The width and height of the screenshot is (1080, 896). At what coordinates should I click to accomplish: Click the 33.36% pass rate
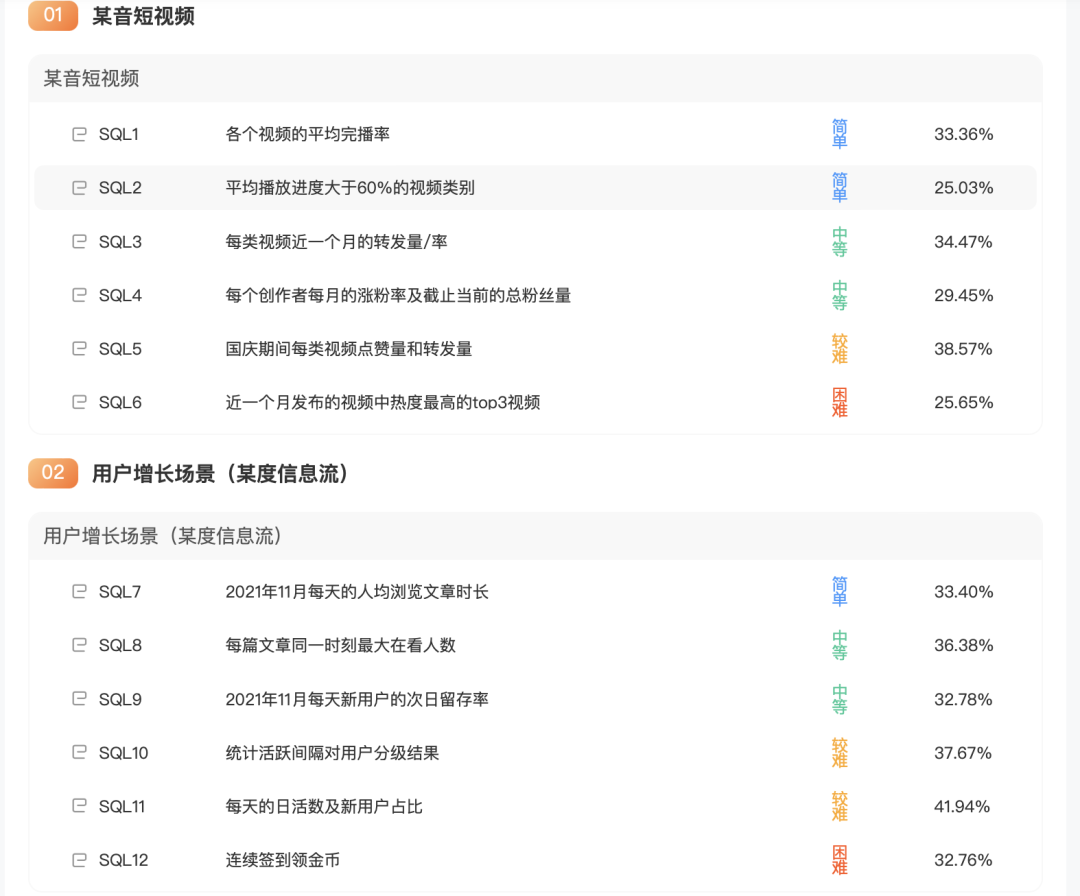pos(964,134)
